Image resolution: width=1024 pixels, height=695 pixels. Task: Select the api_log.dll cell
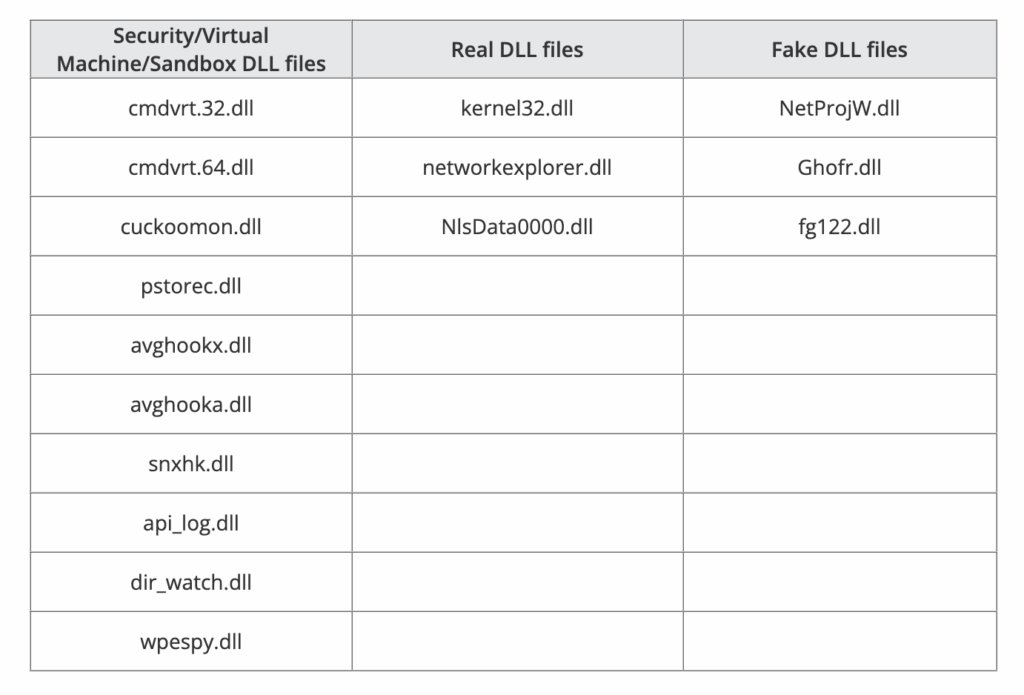pos(191,522)
